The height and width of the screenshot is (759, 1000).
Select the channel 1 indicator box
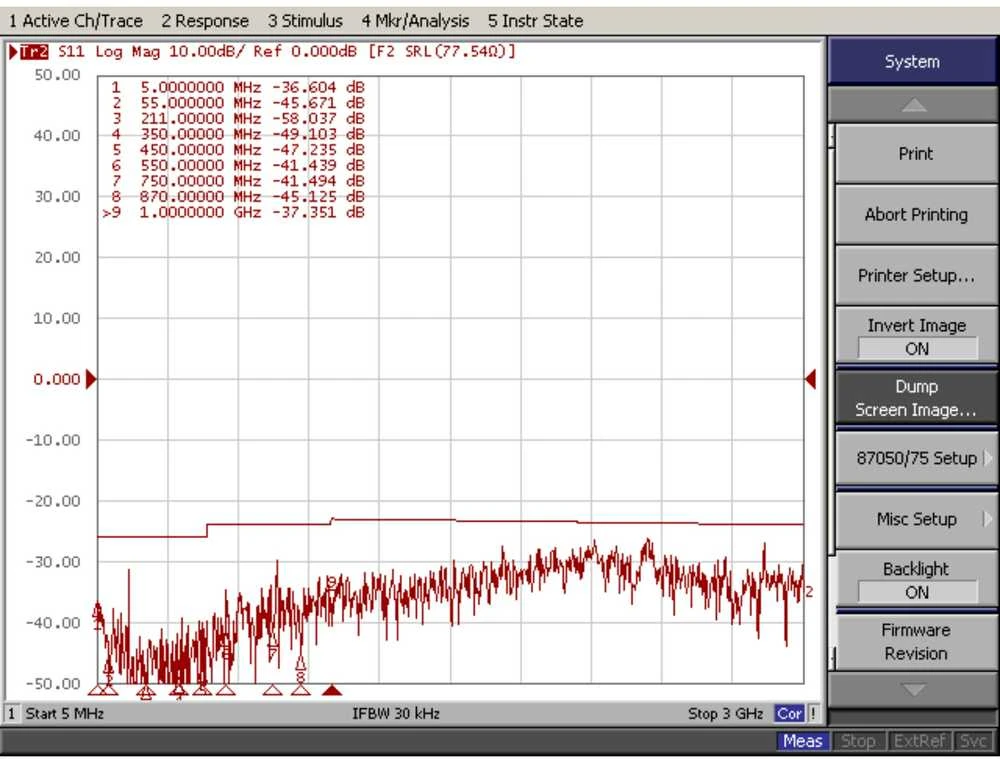click(11, 714)
